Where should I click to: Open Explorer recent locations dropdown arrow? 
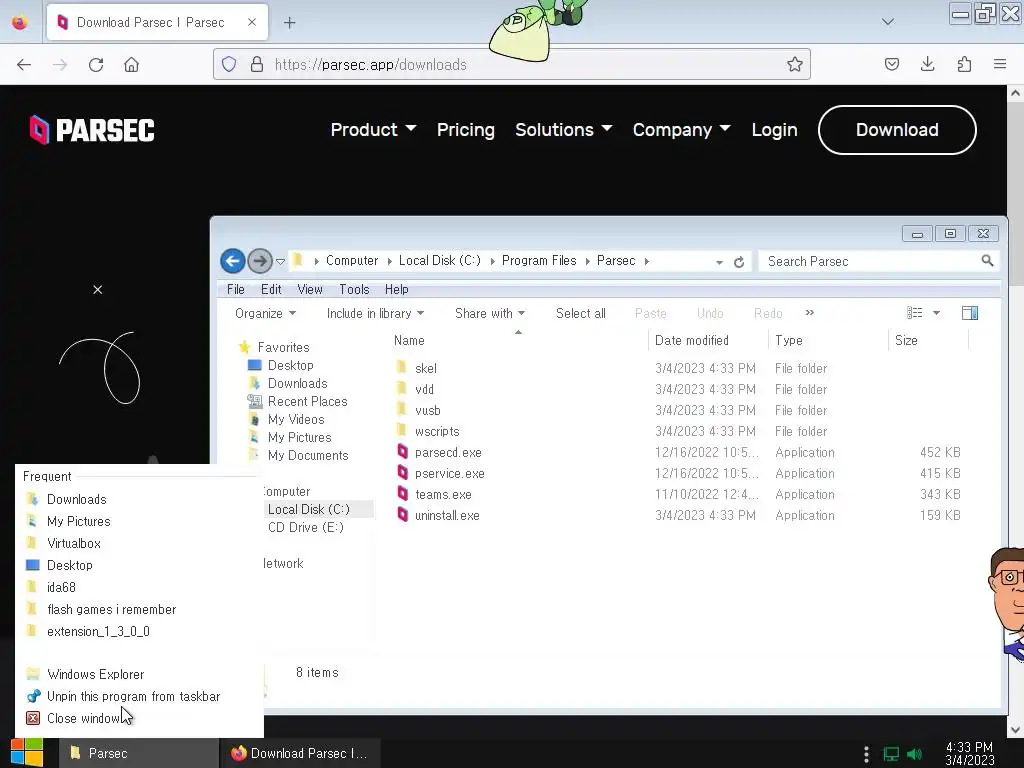point(280,261)
